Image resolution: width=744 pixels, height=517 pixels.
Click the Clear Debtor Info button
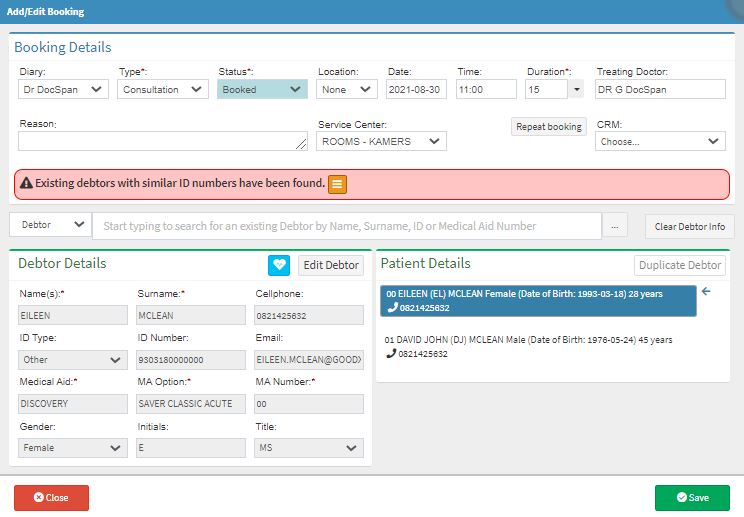[689, 226]
